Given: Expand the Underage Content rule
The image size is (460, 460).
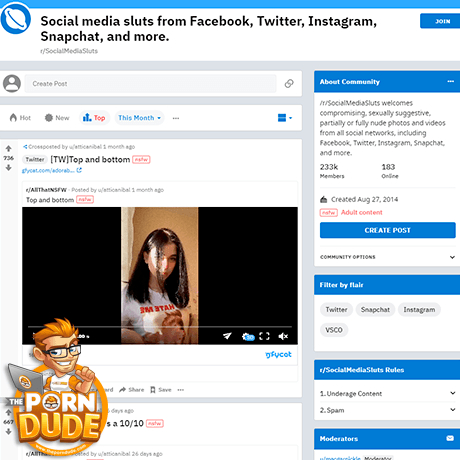Looking at the screenshot, I should tap(387, 393).
